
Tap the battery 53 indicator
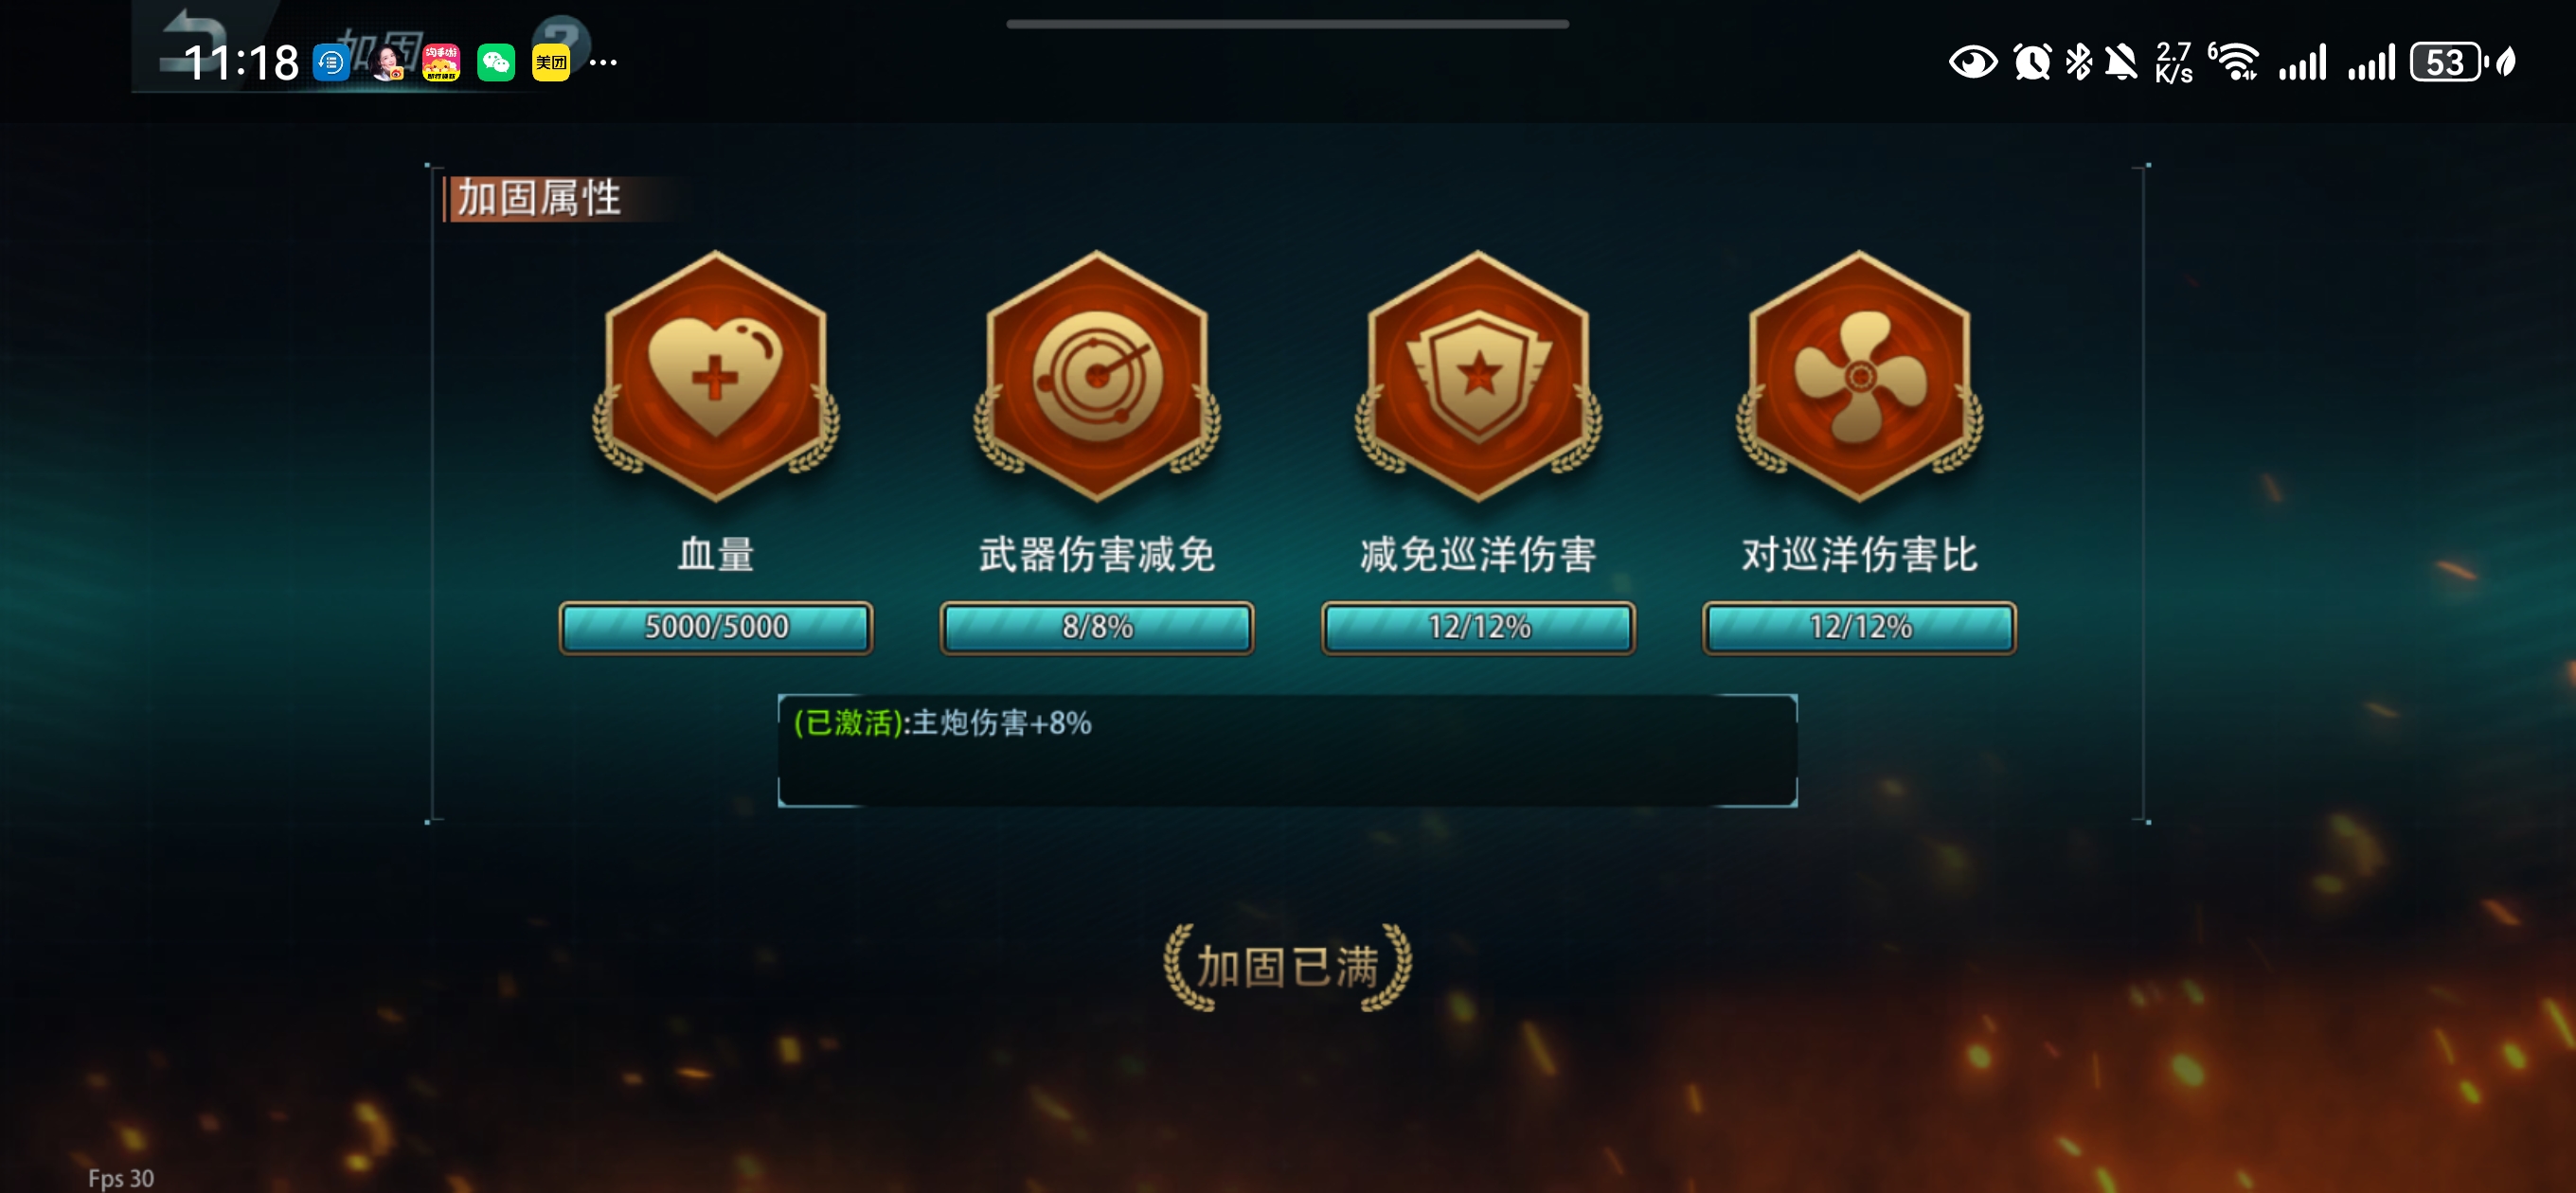coord(2448,63)
